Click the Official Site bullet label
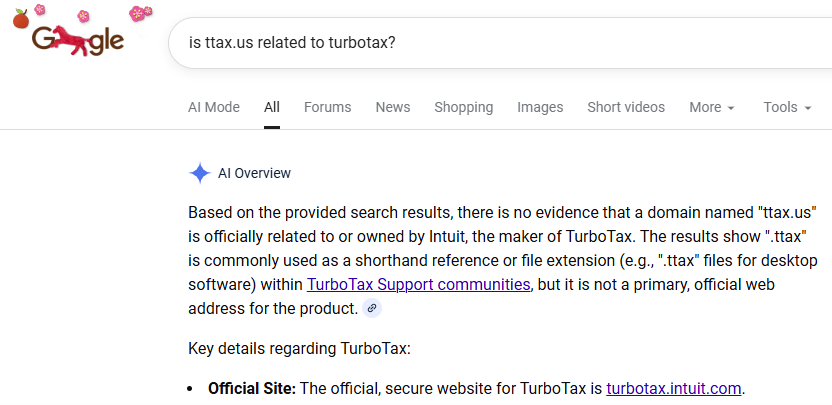The height and width of the screenshot is (405, 832). pos(251,388)
